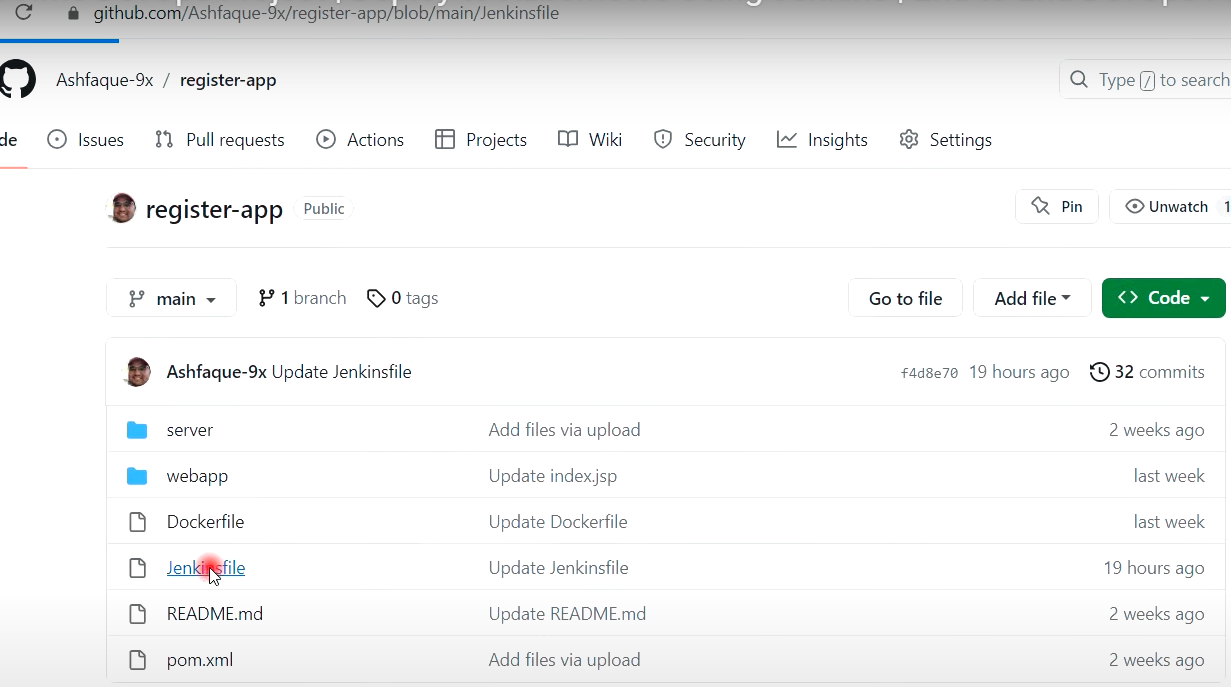Open the server folder
This screenshot has width=1231, height=687.
coord(190,430)
